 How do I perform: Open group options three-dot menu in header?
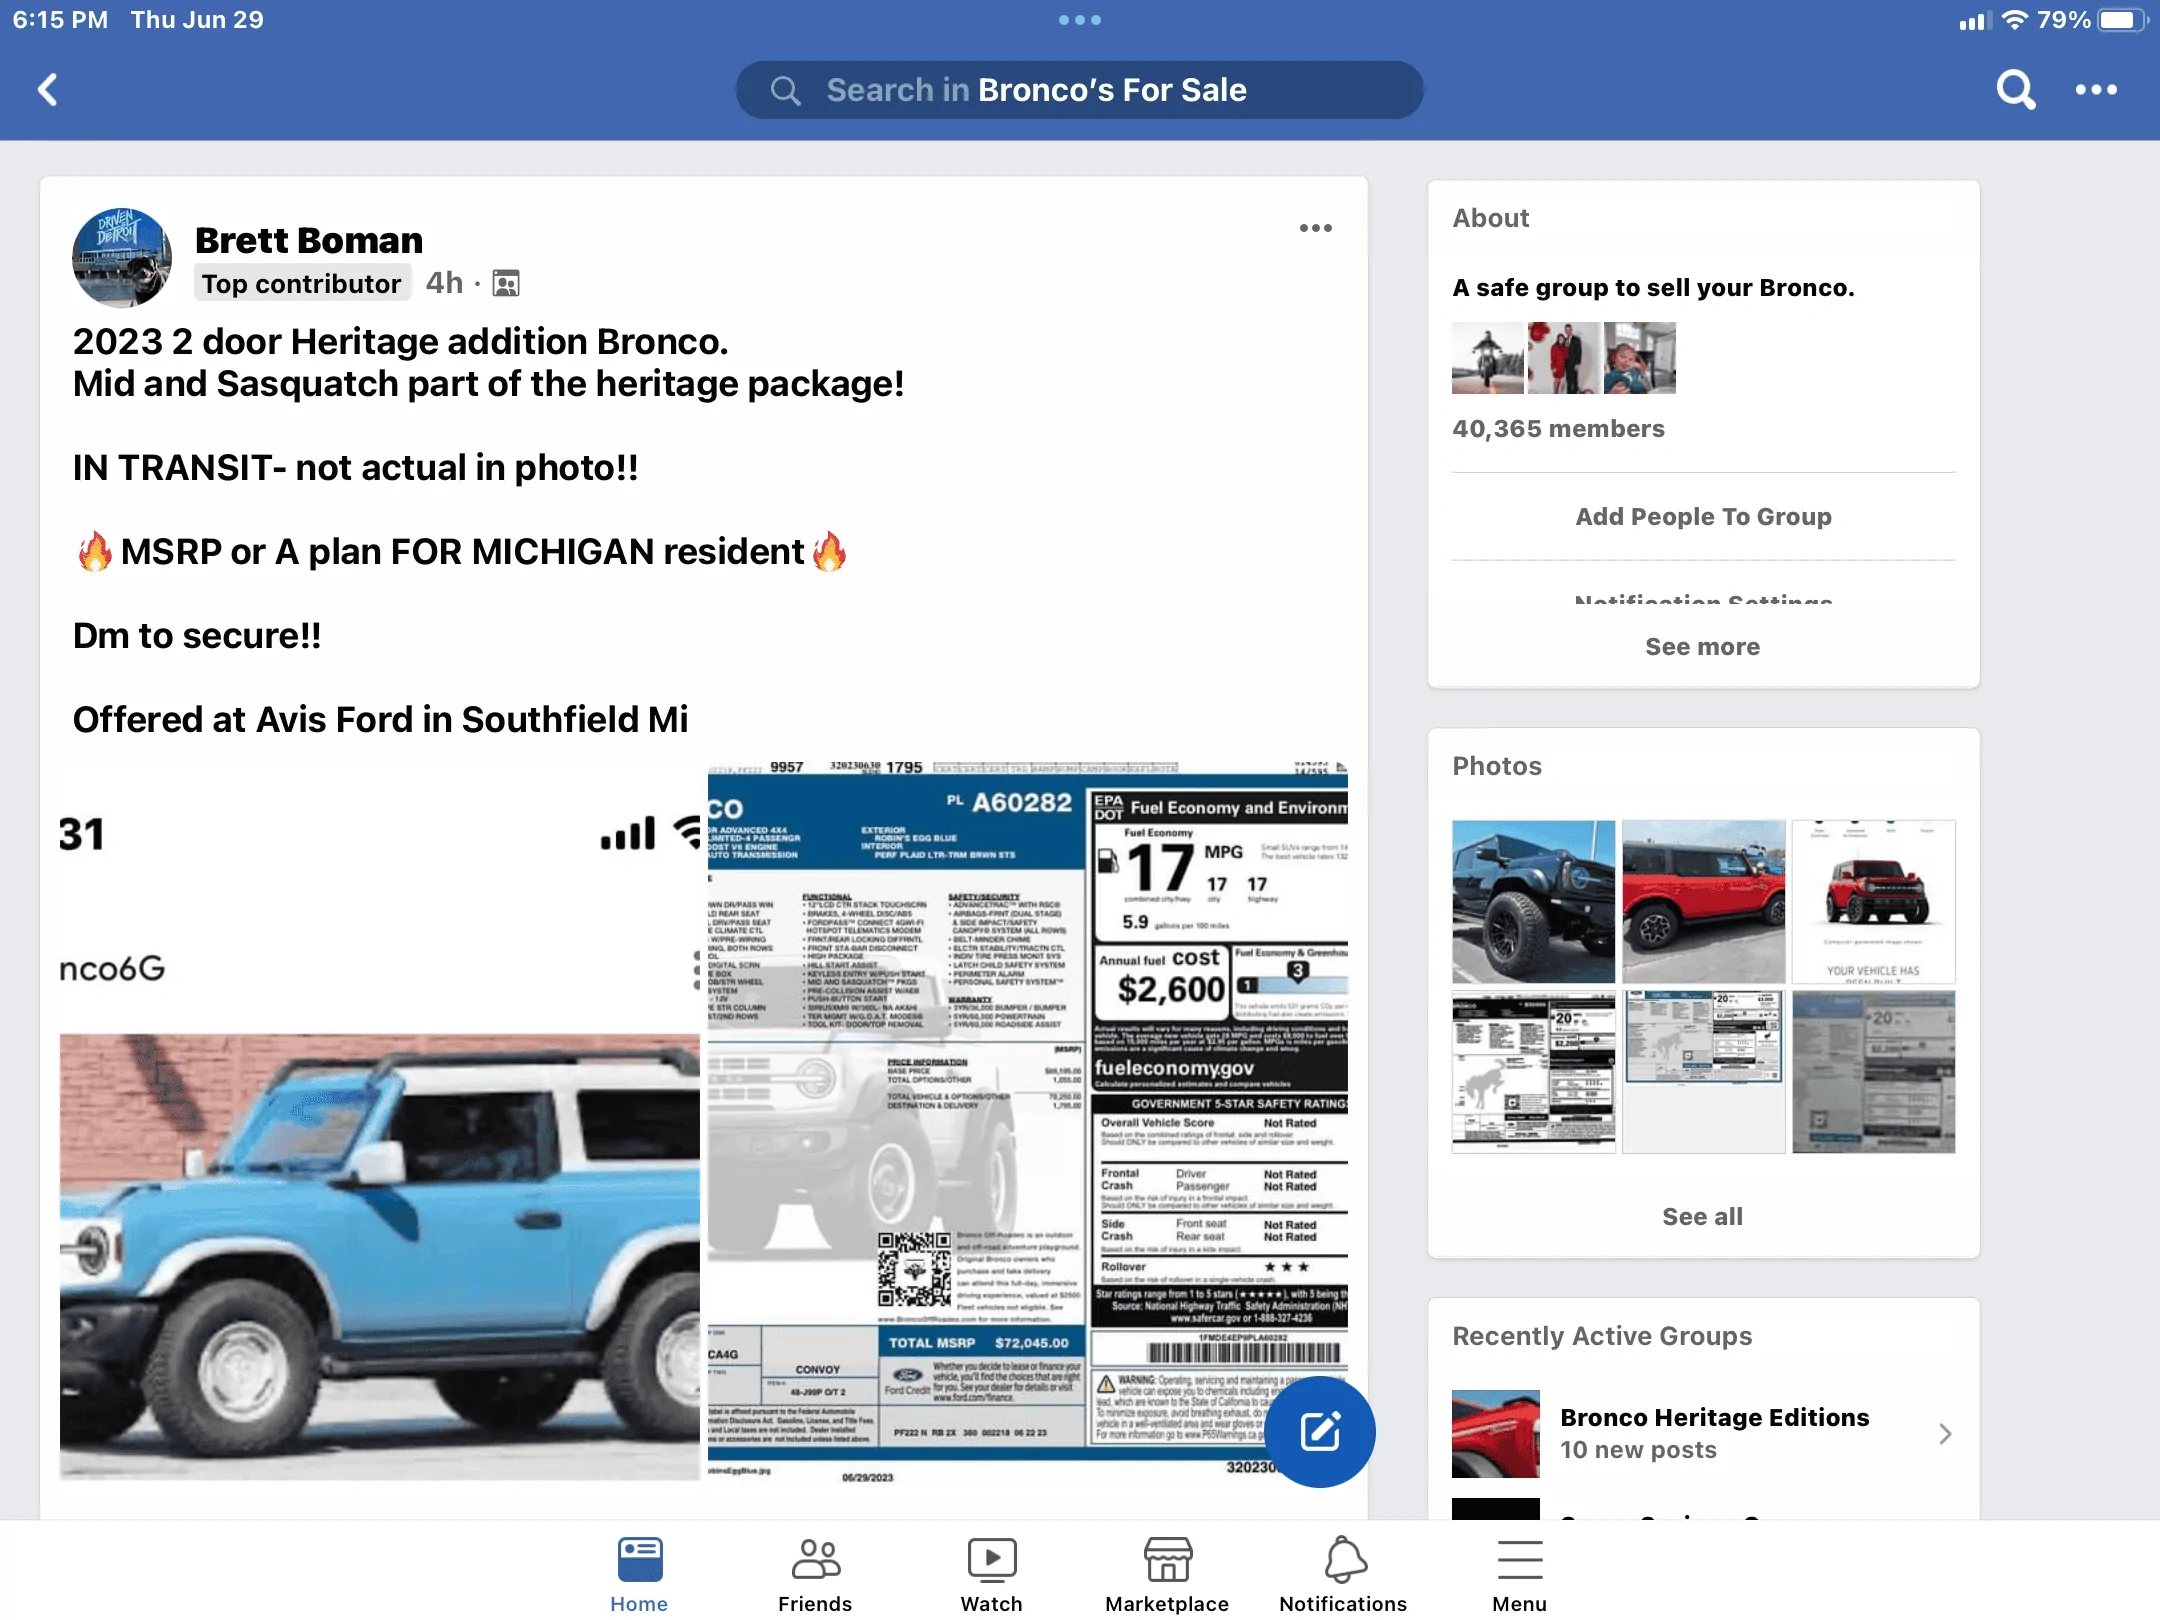(2096, 90)
